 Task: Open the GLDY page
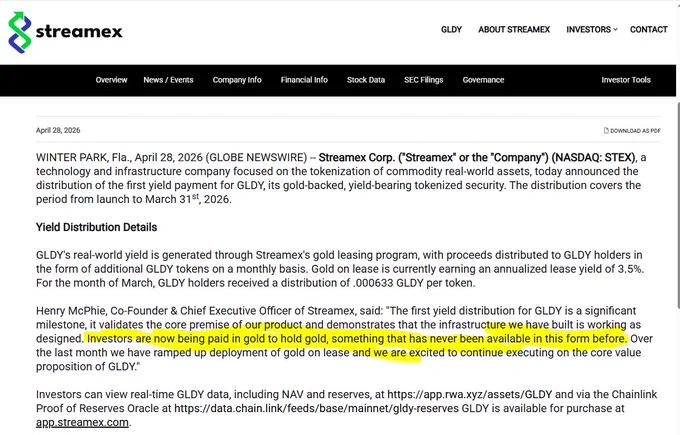[451, 29]
